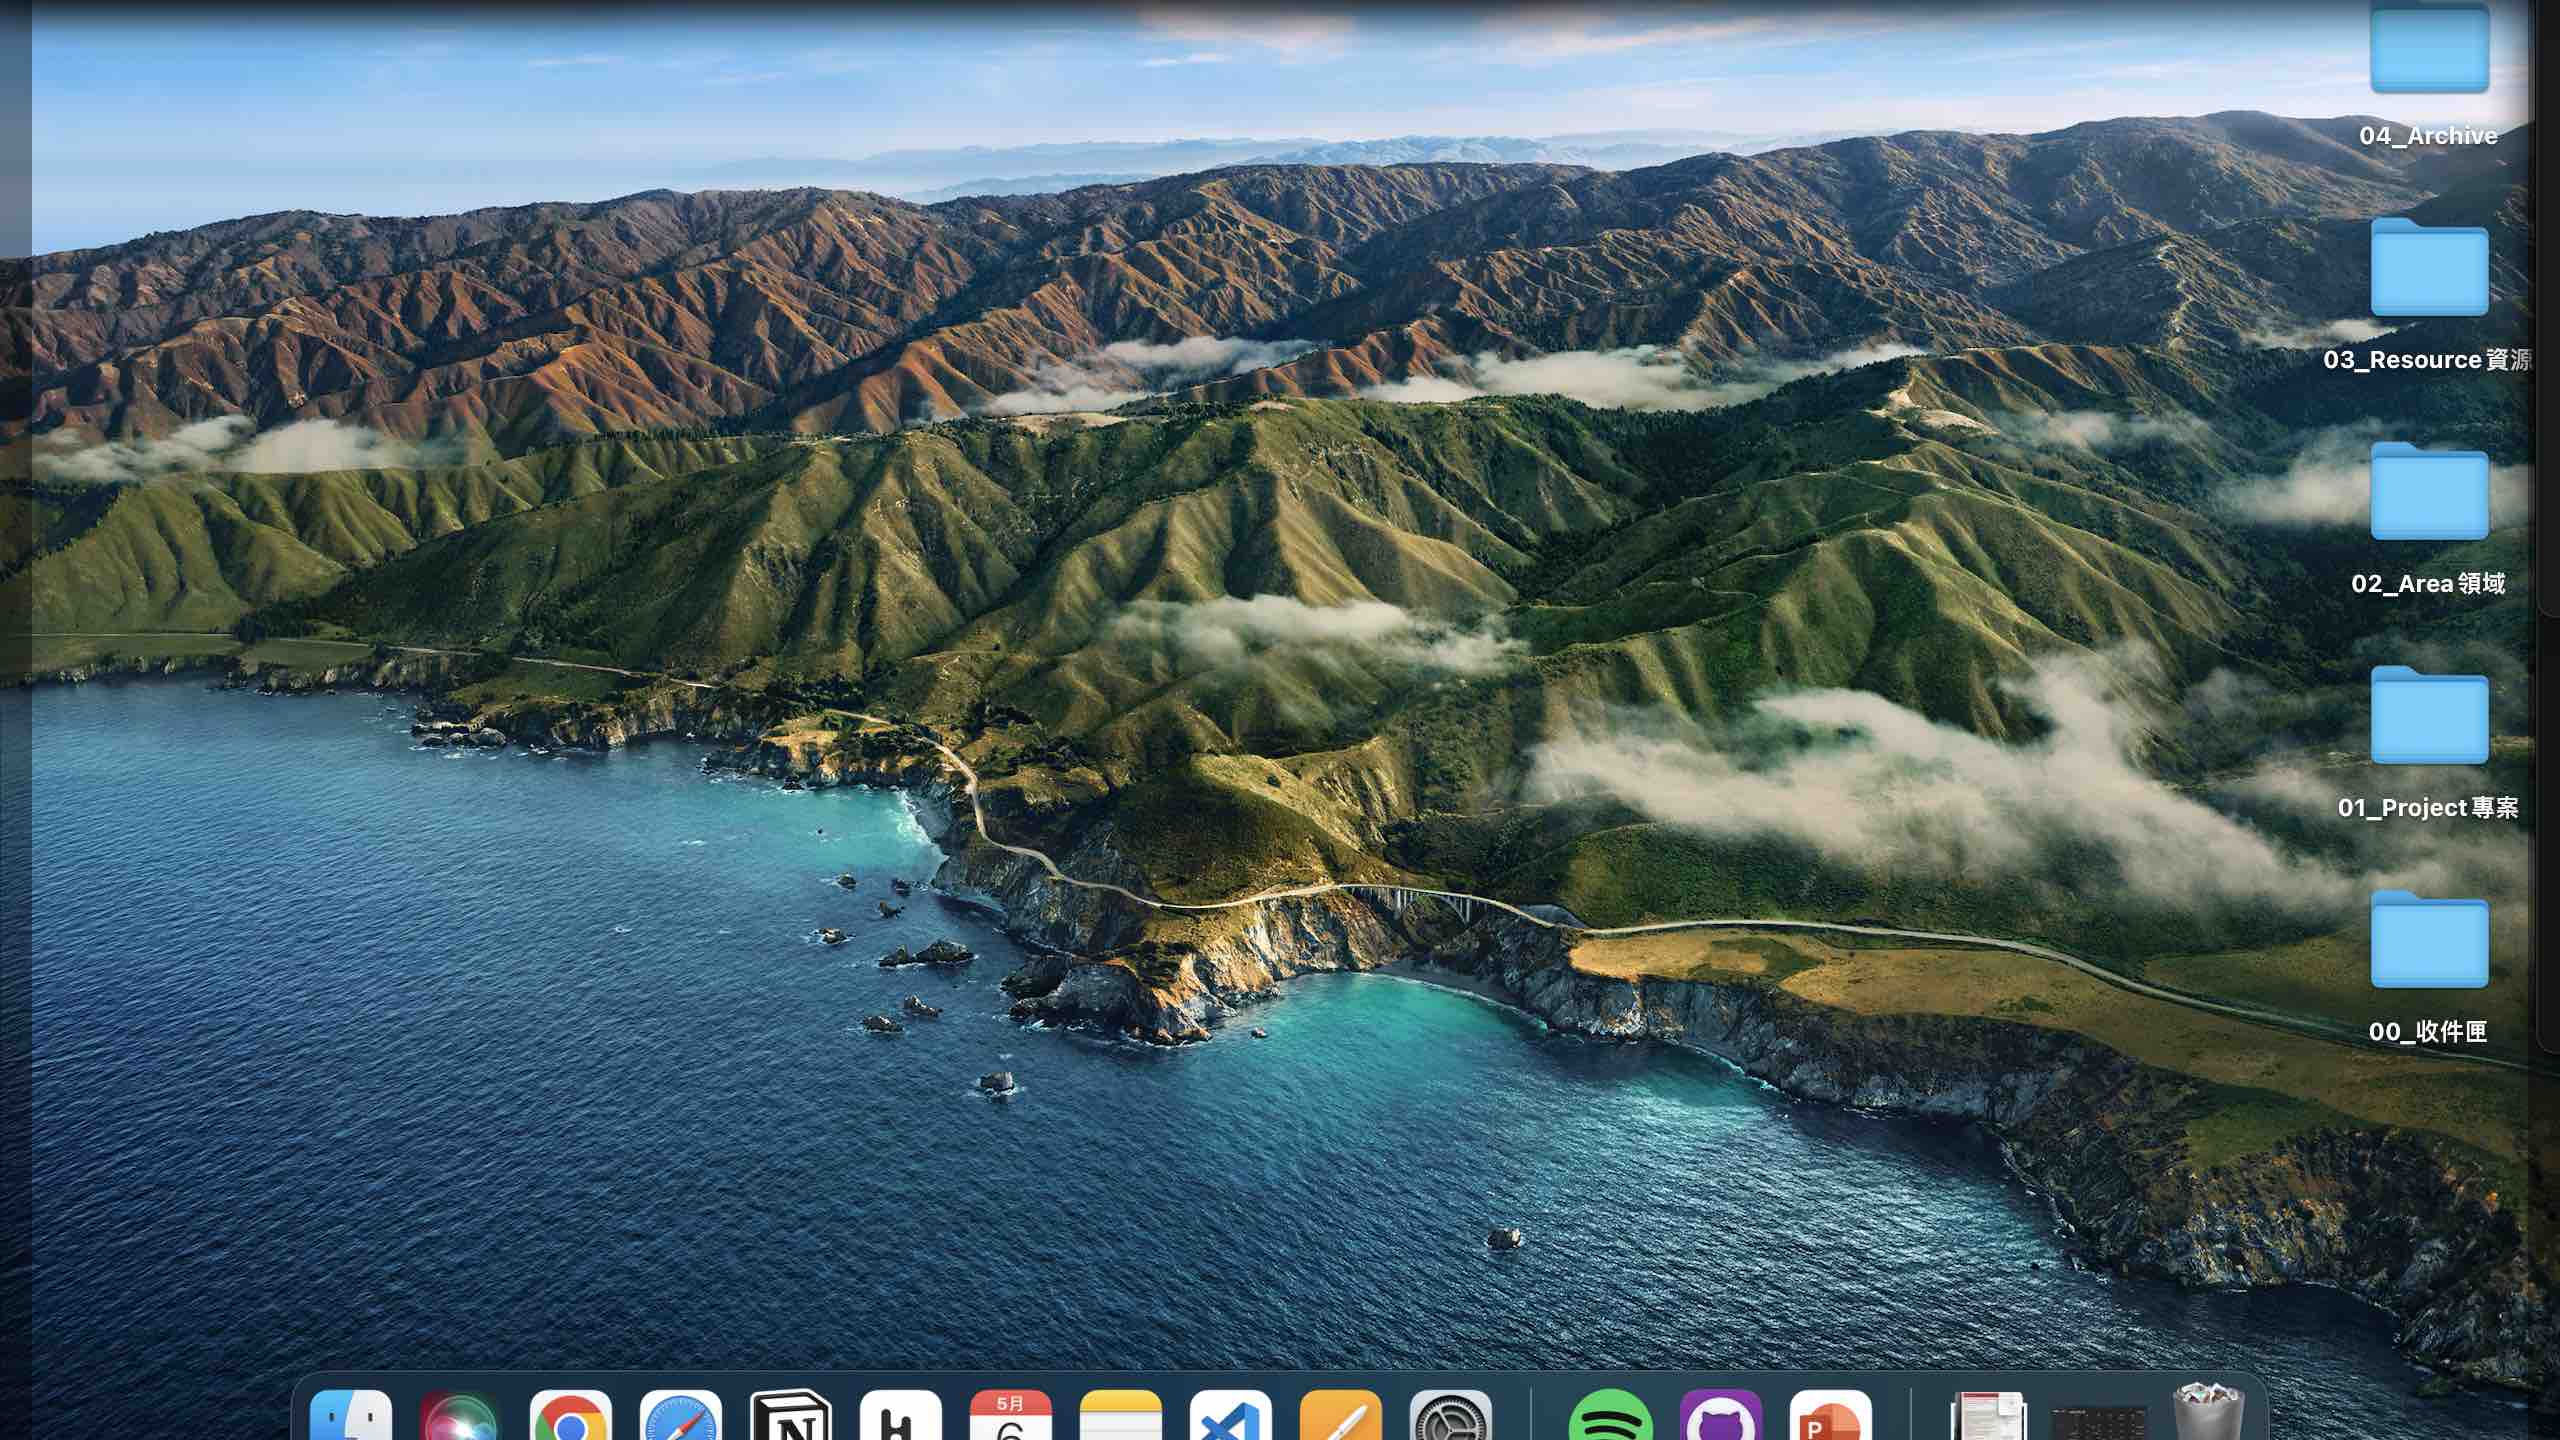Launch Visual Studio Code from the Dock

(x=1231, y=1415)
